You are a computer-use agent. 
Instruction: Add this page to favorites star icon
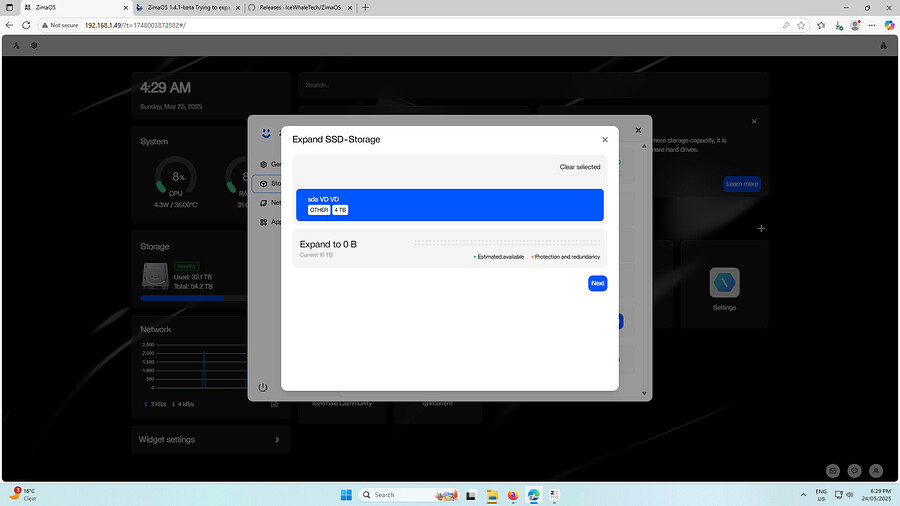click(801, 25)
